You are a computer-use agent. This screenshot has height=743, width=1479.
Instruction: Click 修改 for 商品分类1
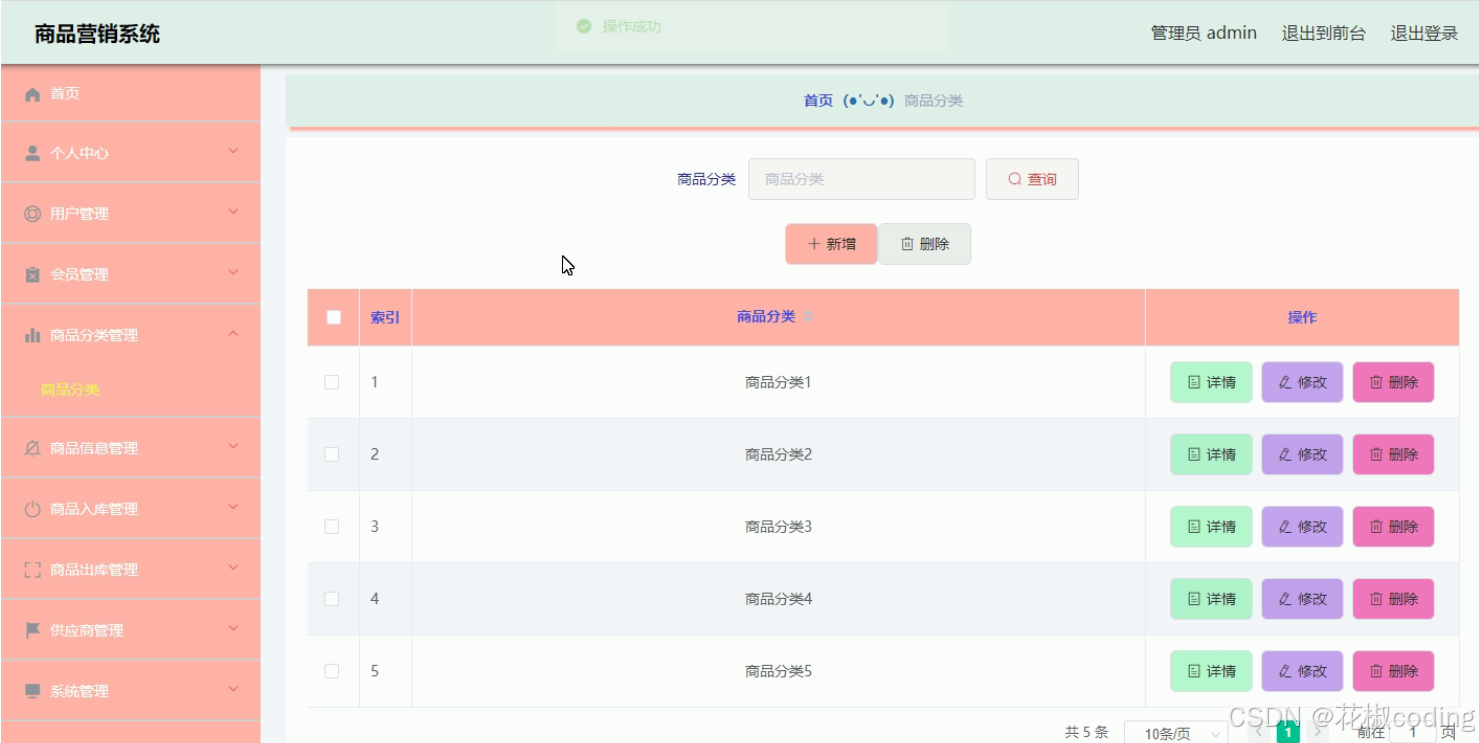1302,382
